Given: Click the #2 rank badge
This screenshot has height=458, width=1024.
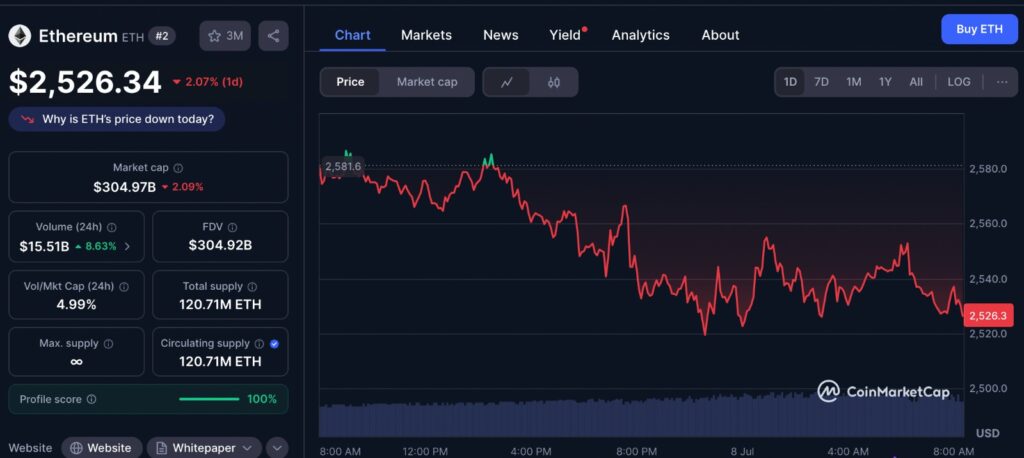Looking at the screenshot, I should (x=161, y=36).
